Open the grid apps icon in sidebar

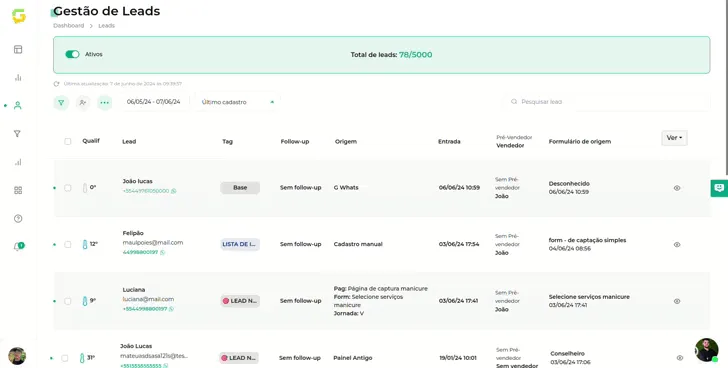18,190
